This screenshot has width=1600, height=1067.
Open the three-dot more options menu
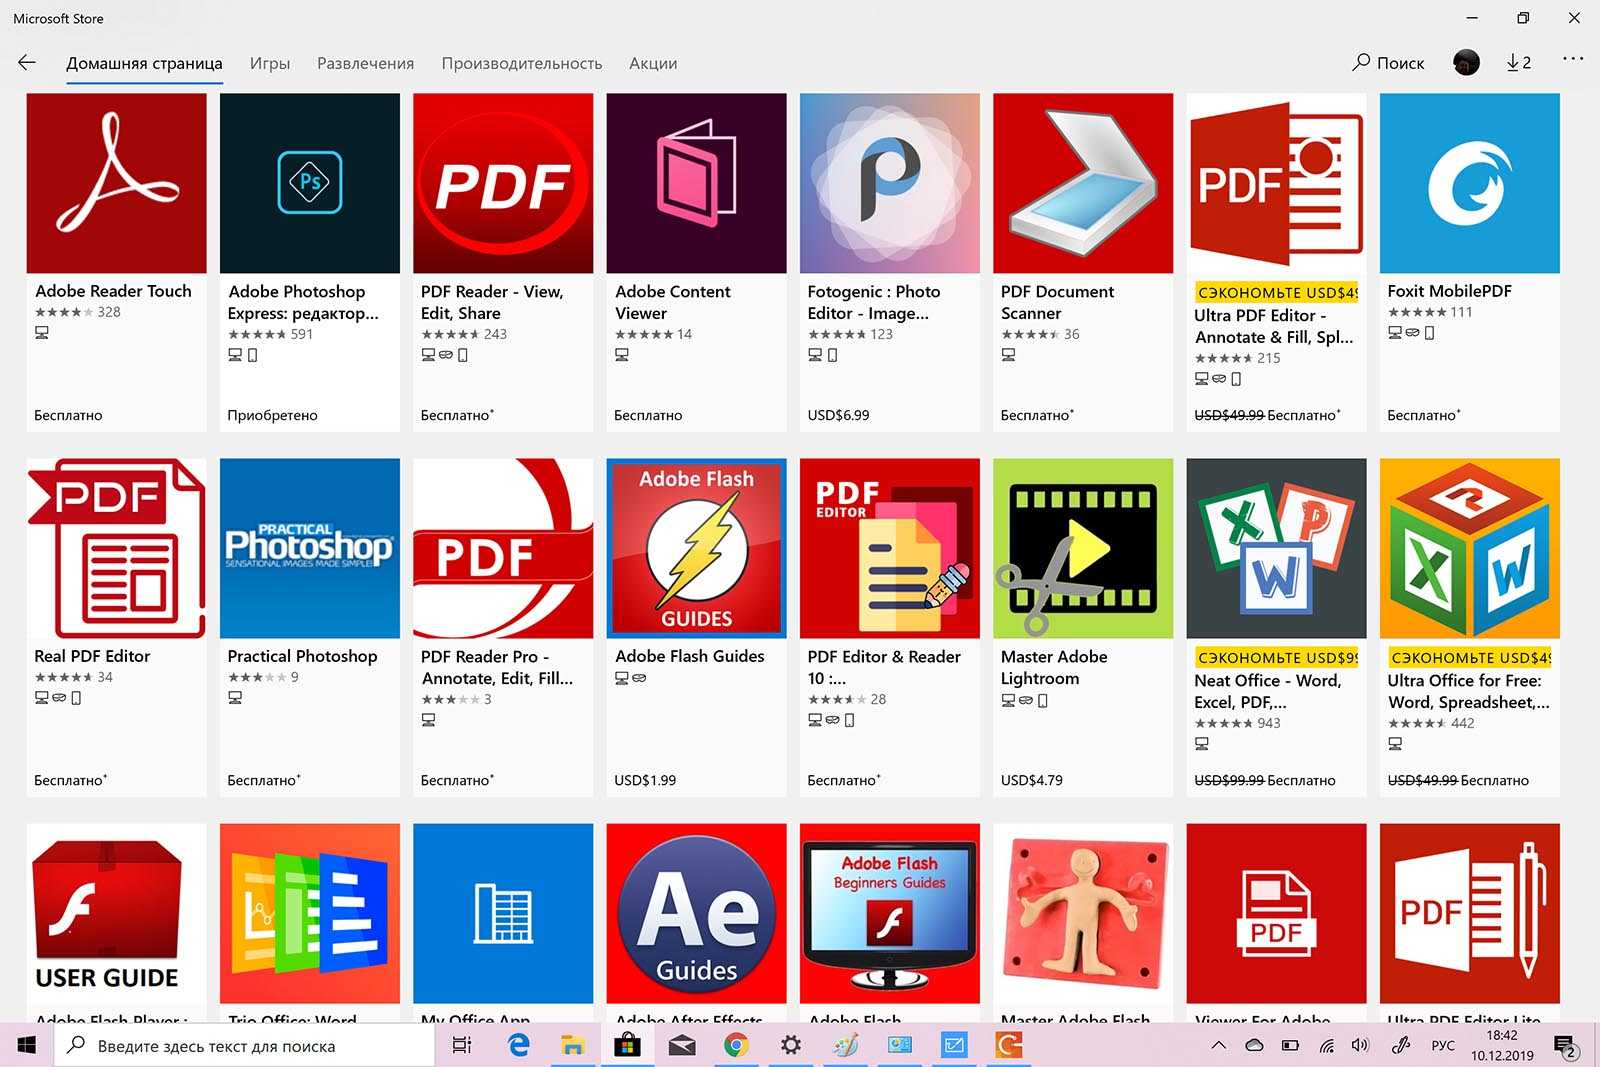tap(1572, 60)
